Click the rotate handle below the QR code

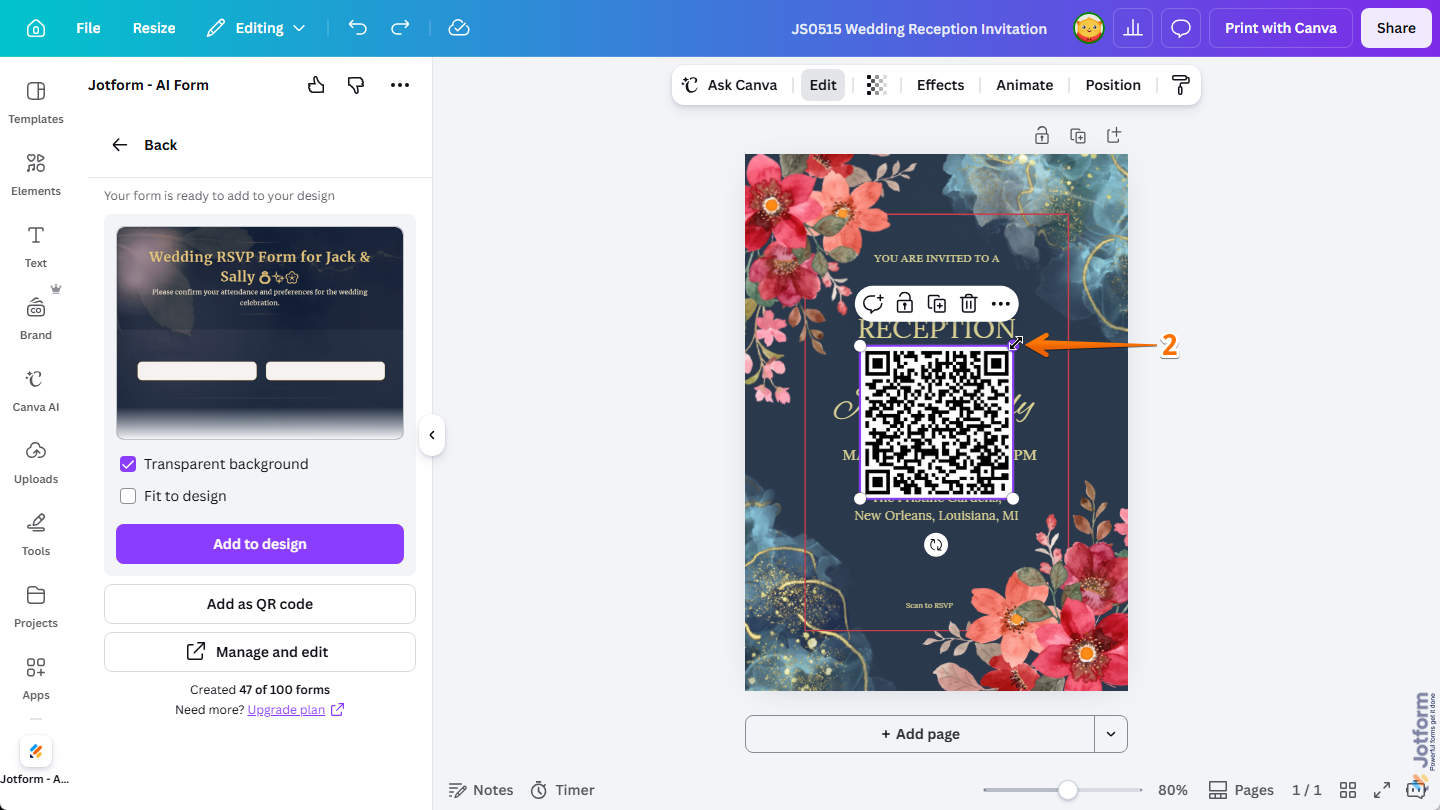pos(936,544)
